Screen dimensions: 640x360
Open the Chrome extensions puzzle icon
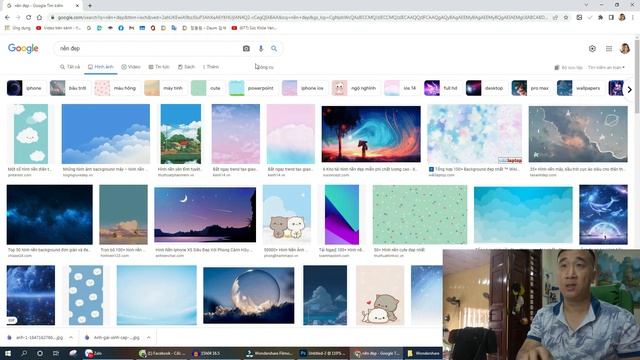click(600, 17)
